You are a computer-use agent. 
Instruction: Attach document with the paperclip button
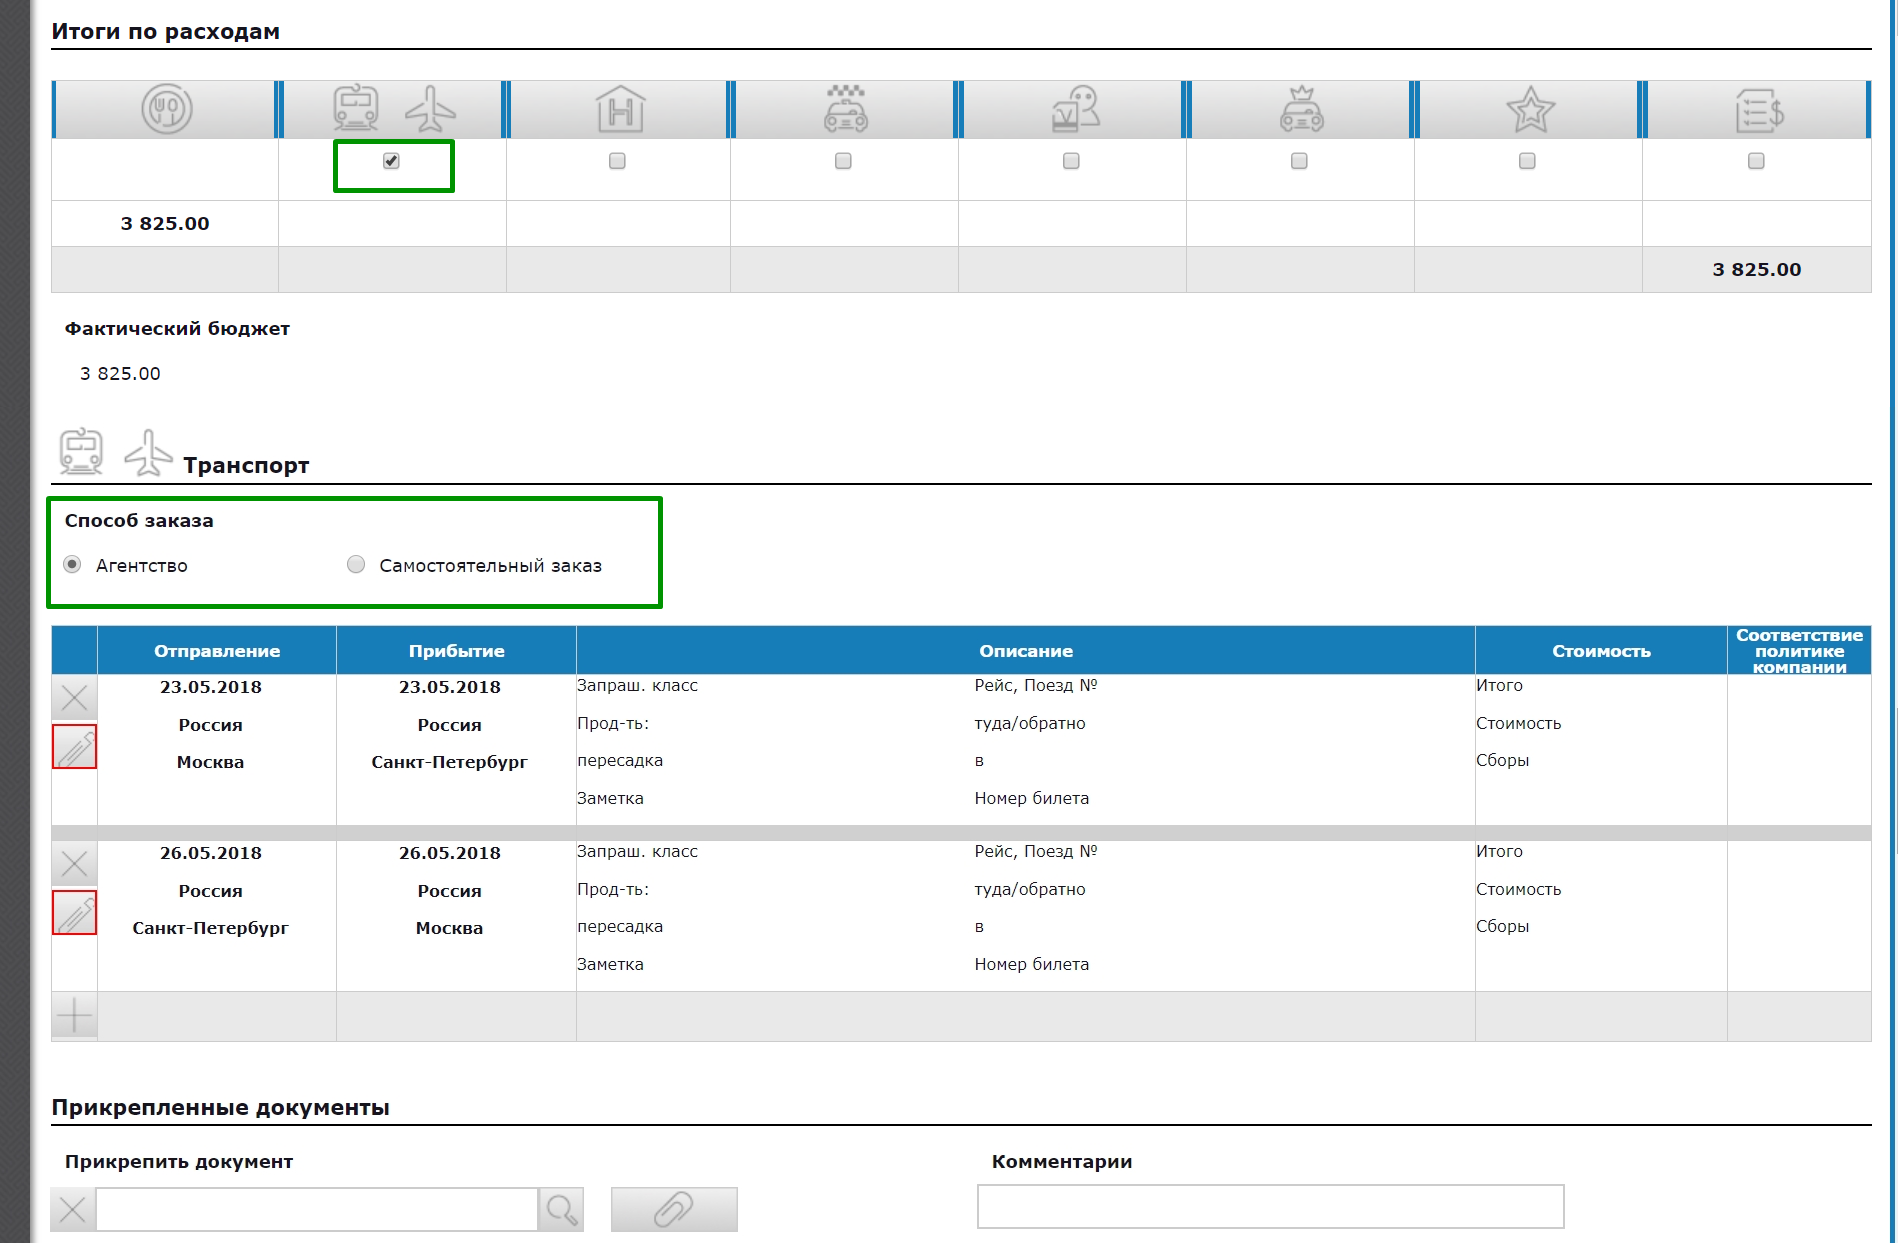[673, 1209]
